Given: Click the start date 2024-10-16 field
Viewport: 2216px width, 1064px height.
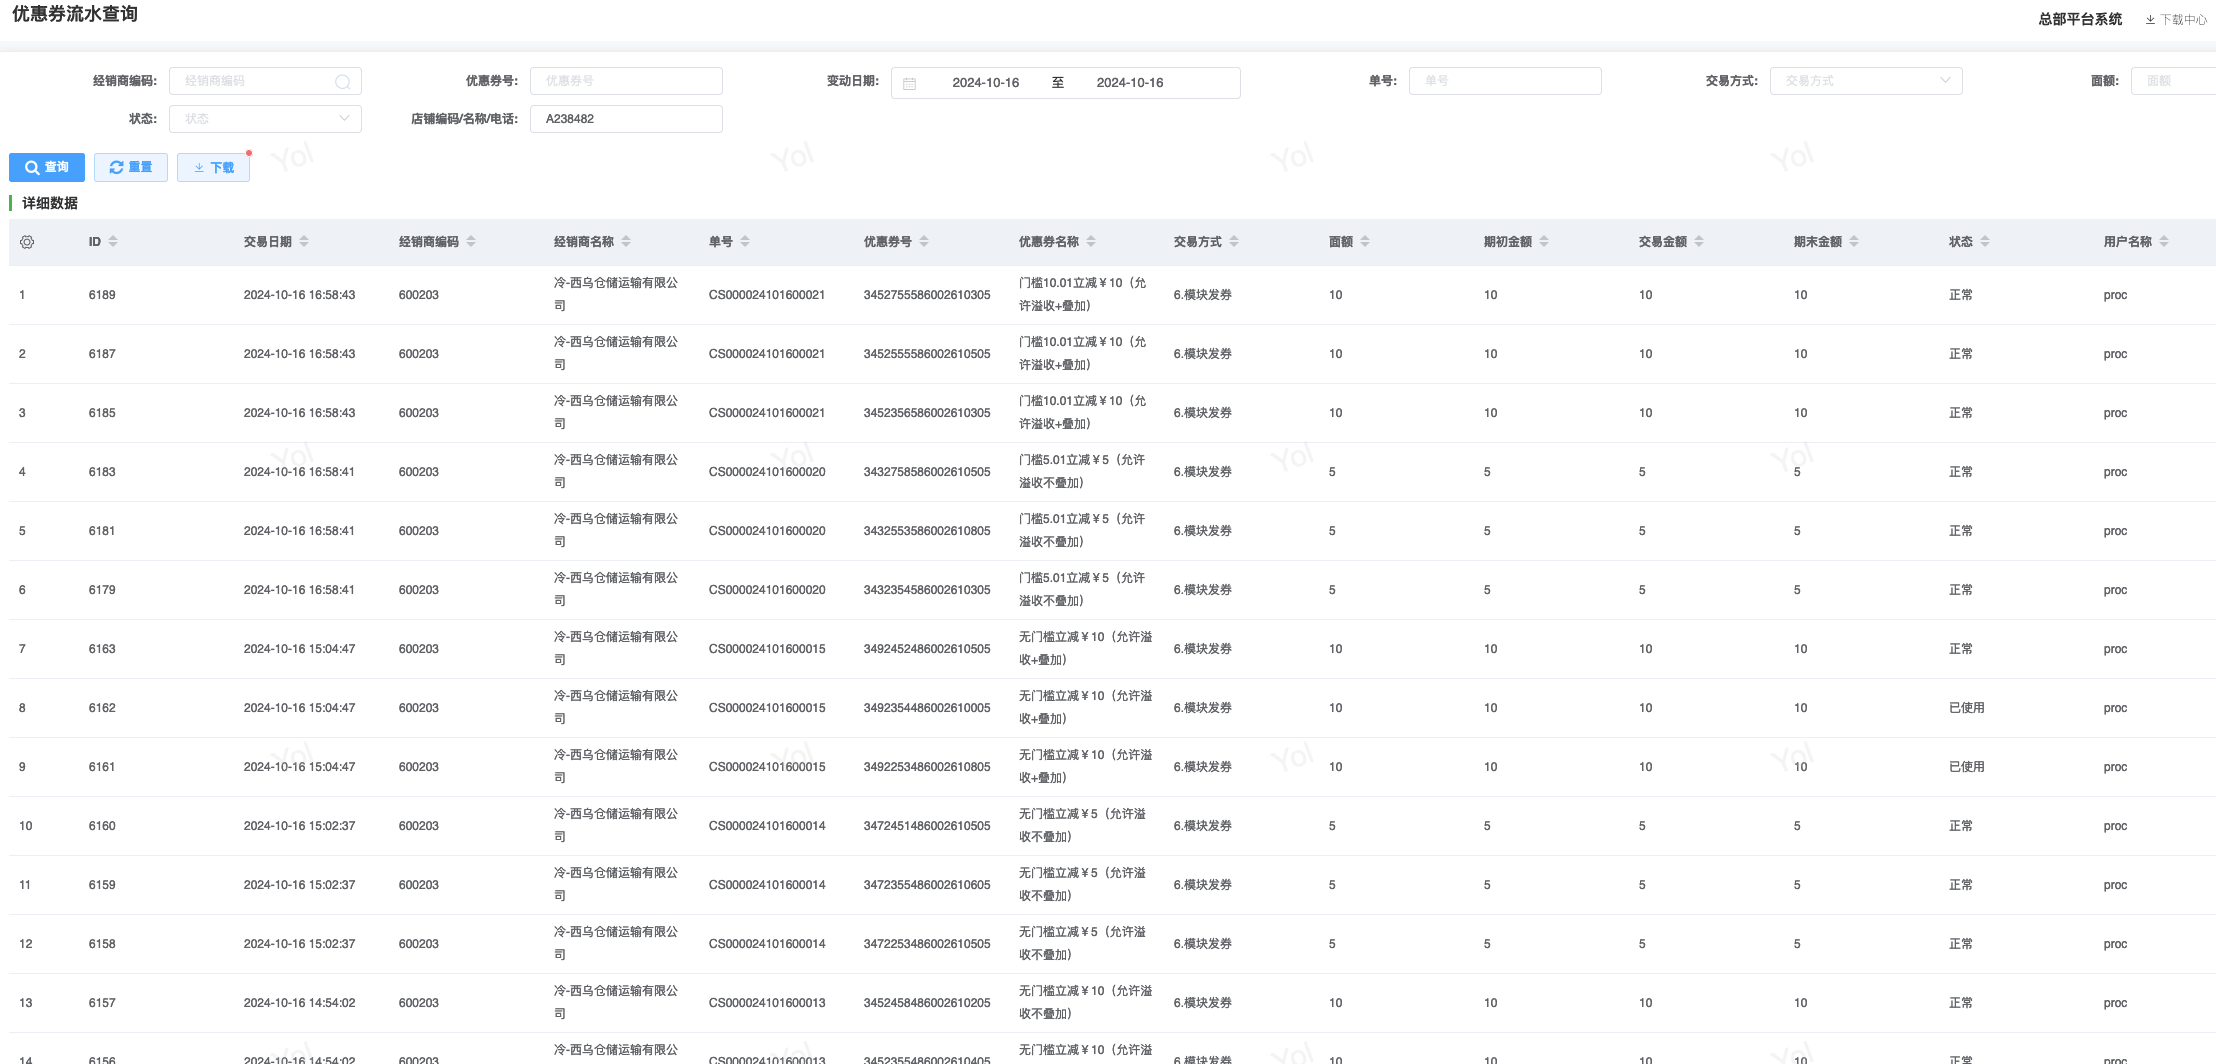Looking at the screenshot, I should (x=985, y=83).
